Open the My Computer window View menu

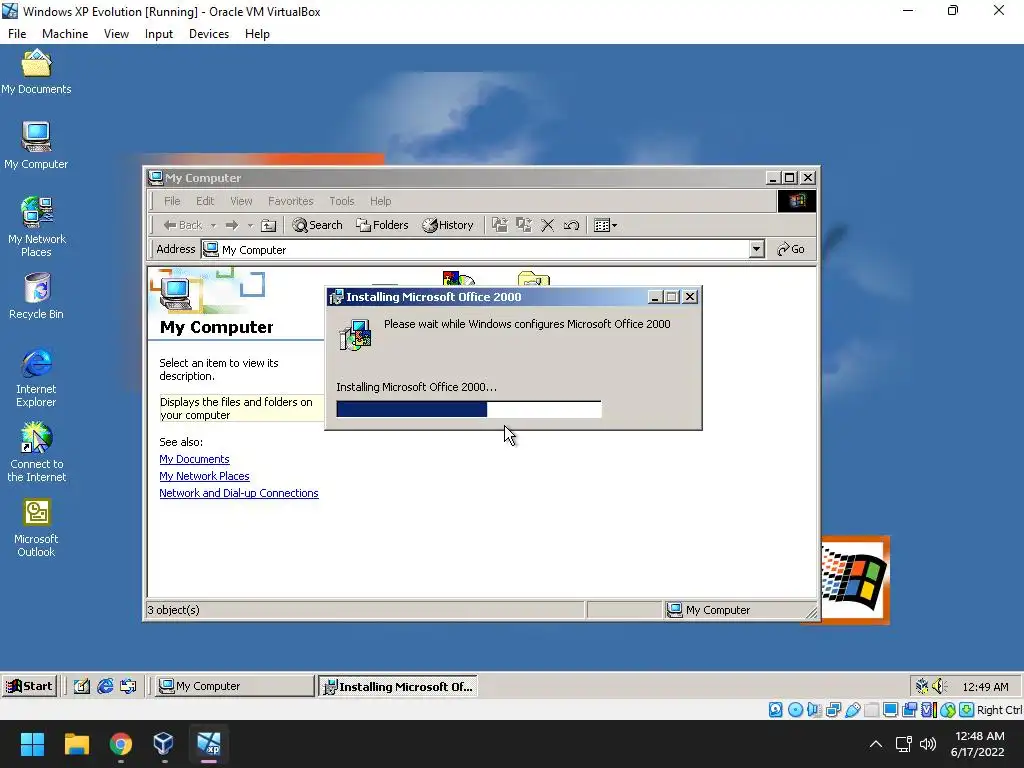[x=241, y=201]
